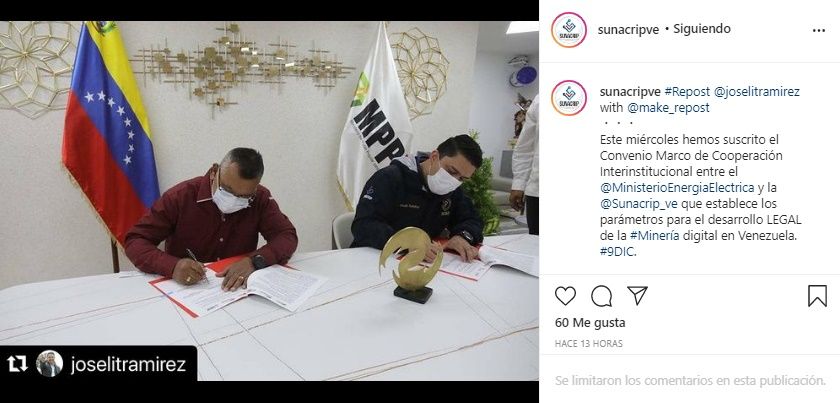Open sunacripve username in the header
Screen dimensions: 840x403
628,29
